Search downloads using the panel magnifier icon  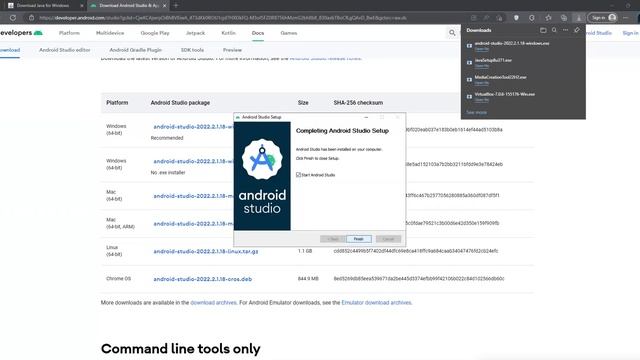point(554,30)
